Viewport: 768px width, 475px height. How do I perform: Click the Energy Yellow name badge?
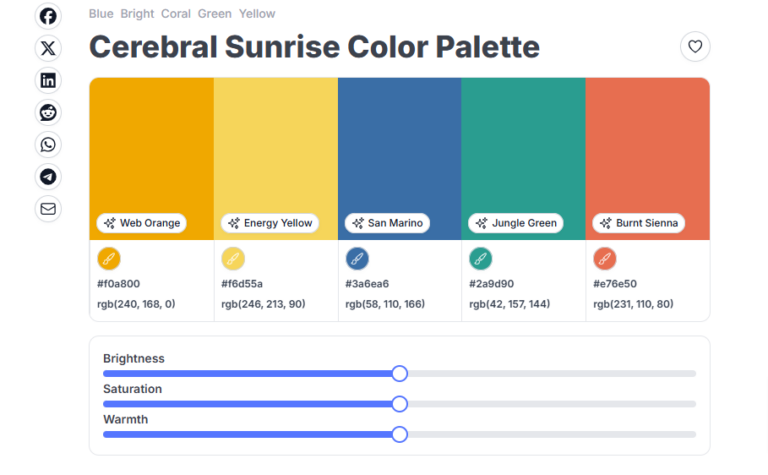coord(270,223)
